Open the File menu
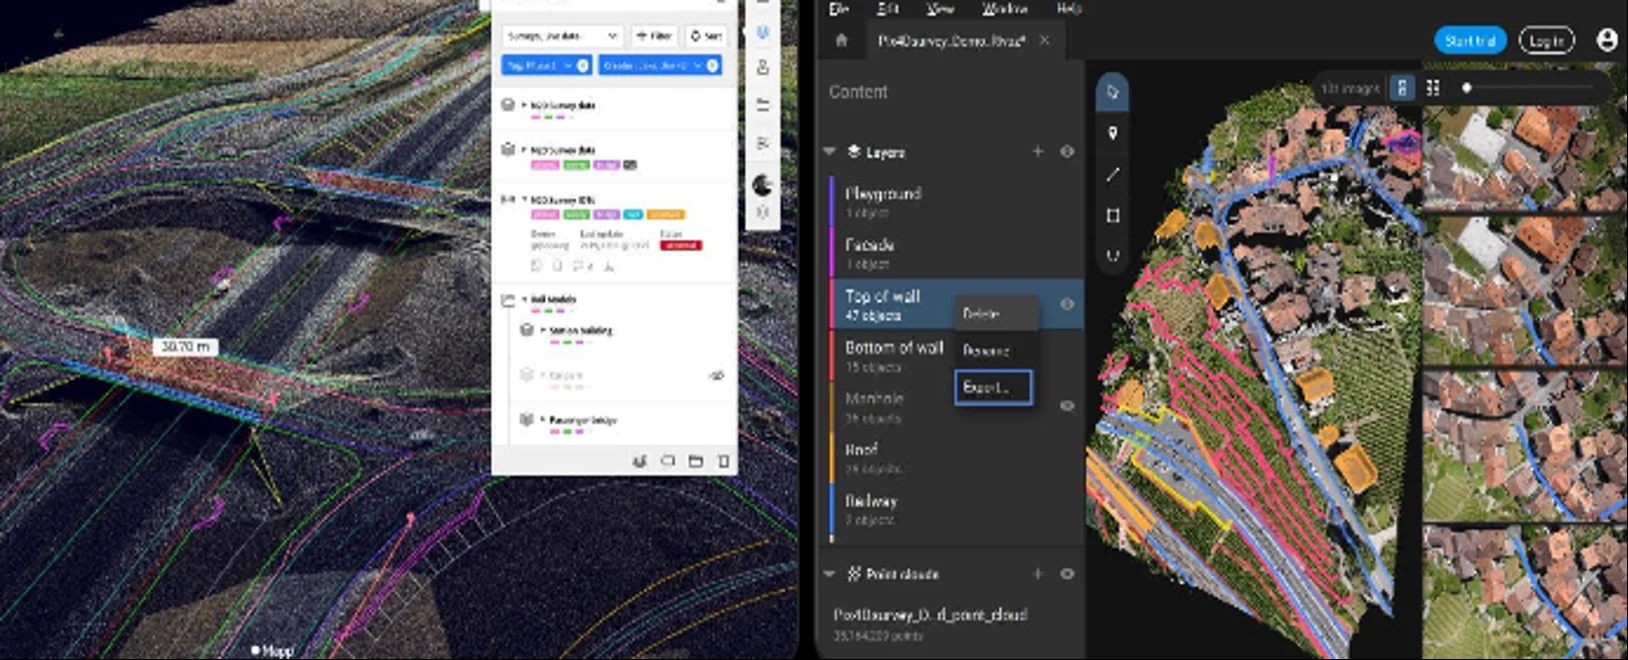 pos(839,8)
